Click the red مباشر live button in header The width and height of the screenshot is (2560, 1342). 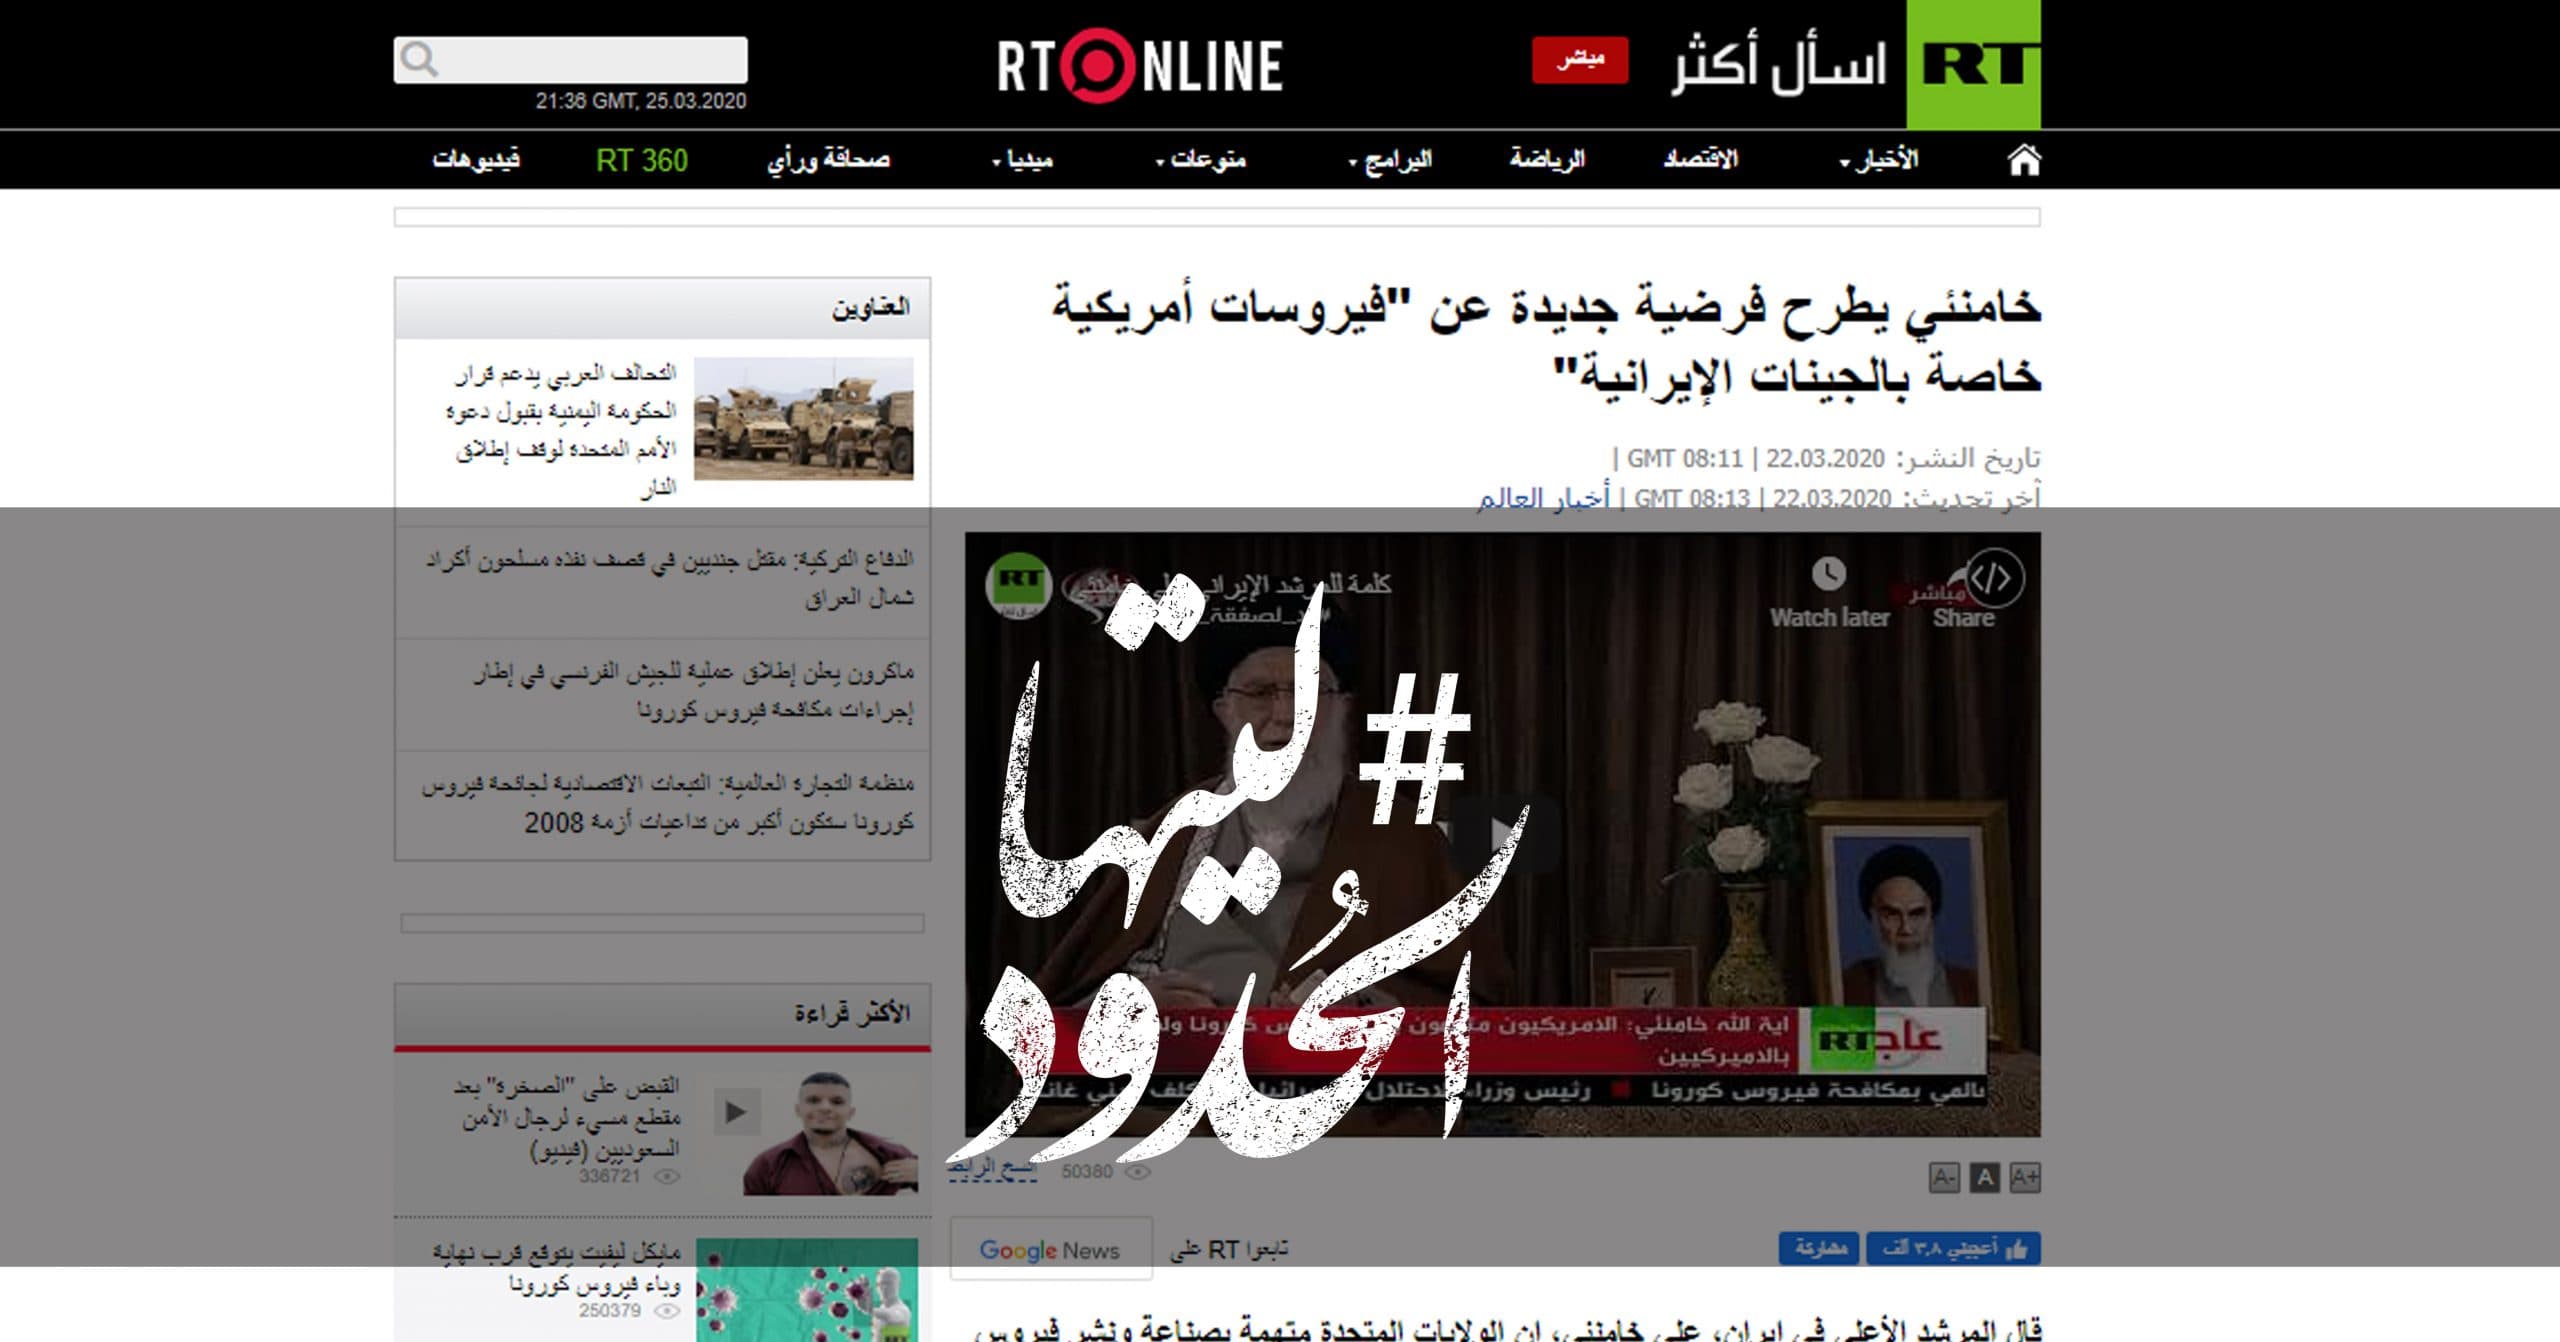1580,60
